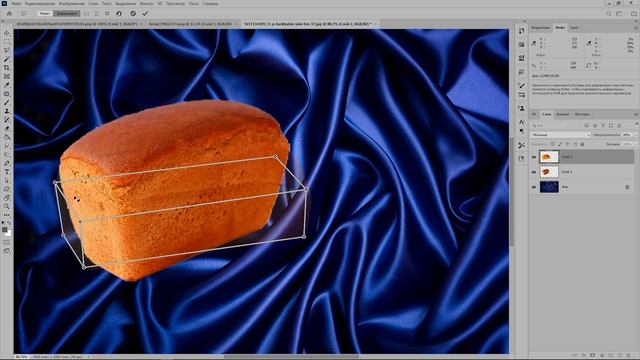Open the Info panel flyout menu
The image size is (640, 360).
coord(636,28)
